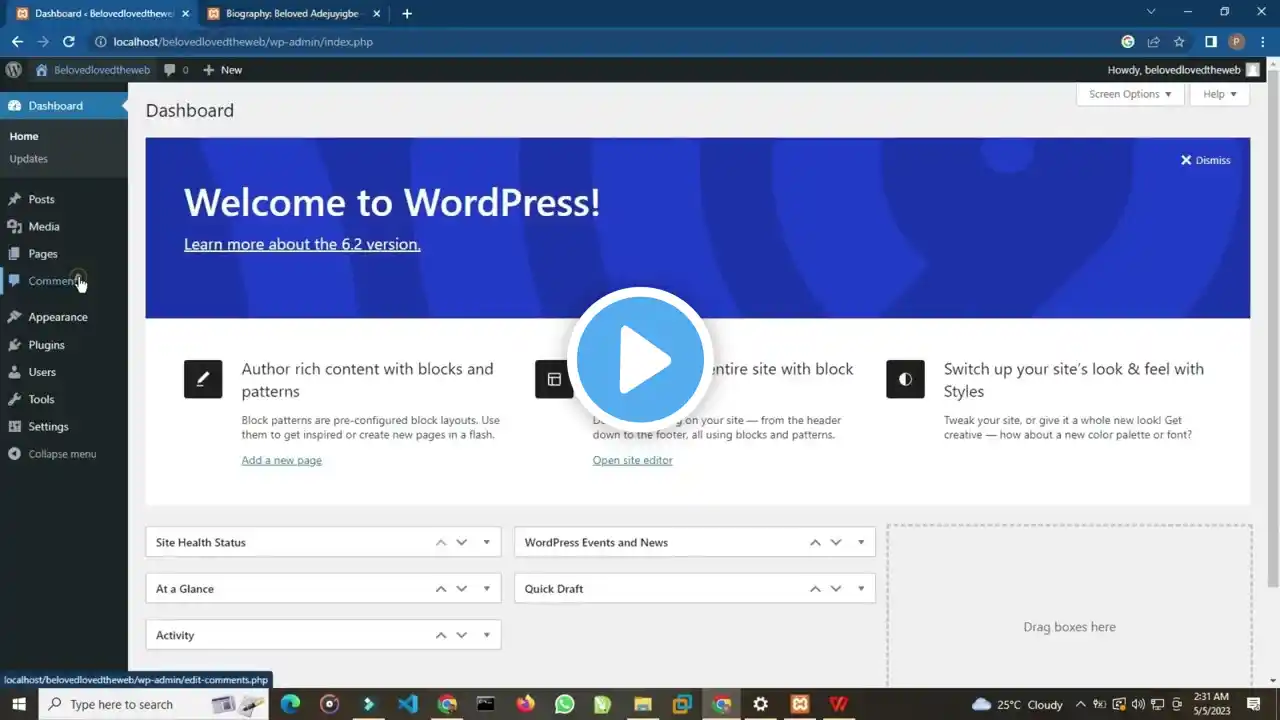Toggle the WordPress Events and News panel
The width and height of the screenshot is (1280, 720).
tap(861, 543)
